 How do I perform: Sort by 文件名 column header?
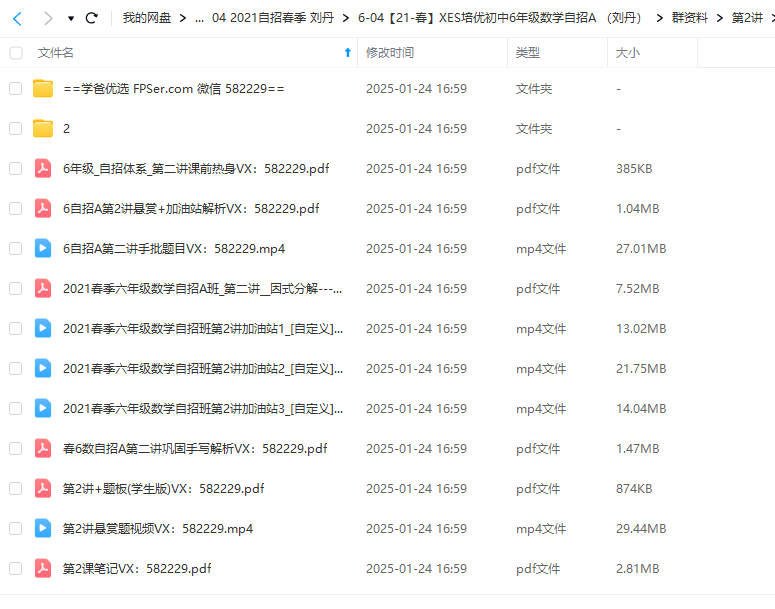coord(55,53)
